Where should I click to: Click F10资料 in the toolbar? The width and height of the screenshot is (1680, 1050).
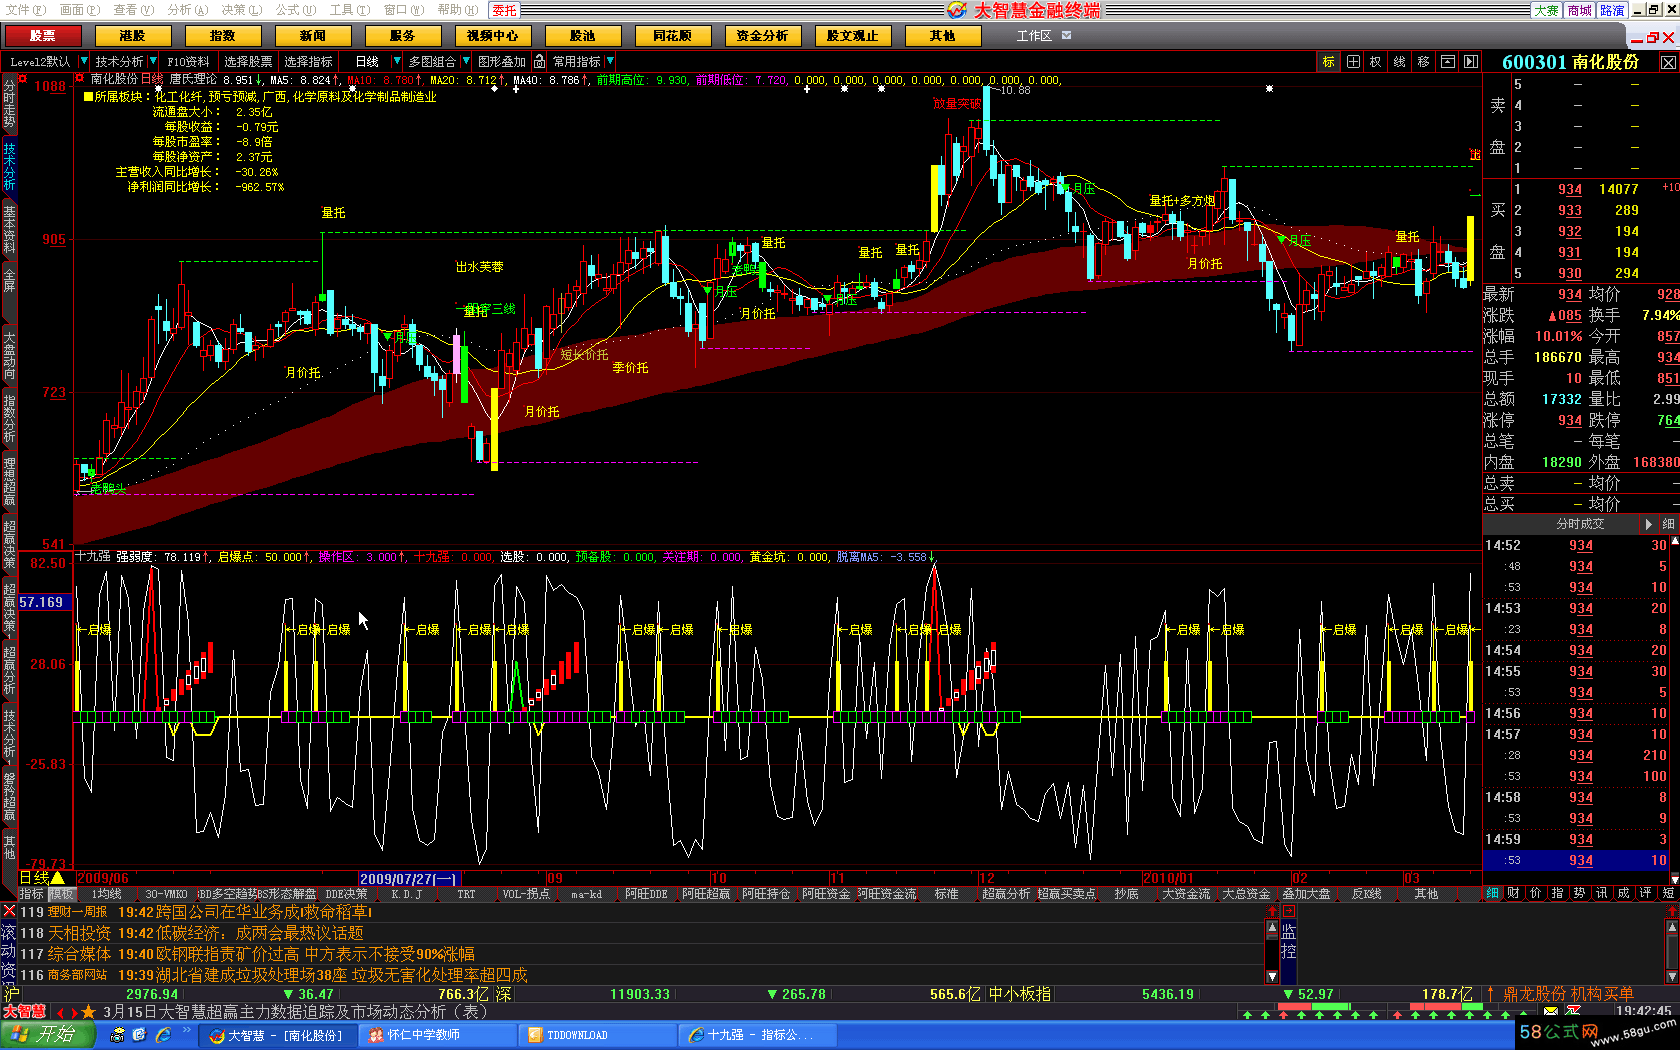click(x=188, y=62)
